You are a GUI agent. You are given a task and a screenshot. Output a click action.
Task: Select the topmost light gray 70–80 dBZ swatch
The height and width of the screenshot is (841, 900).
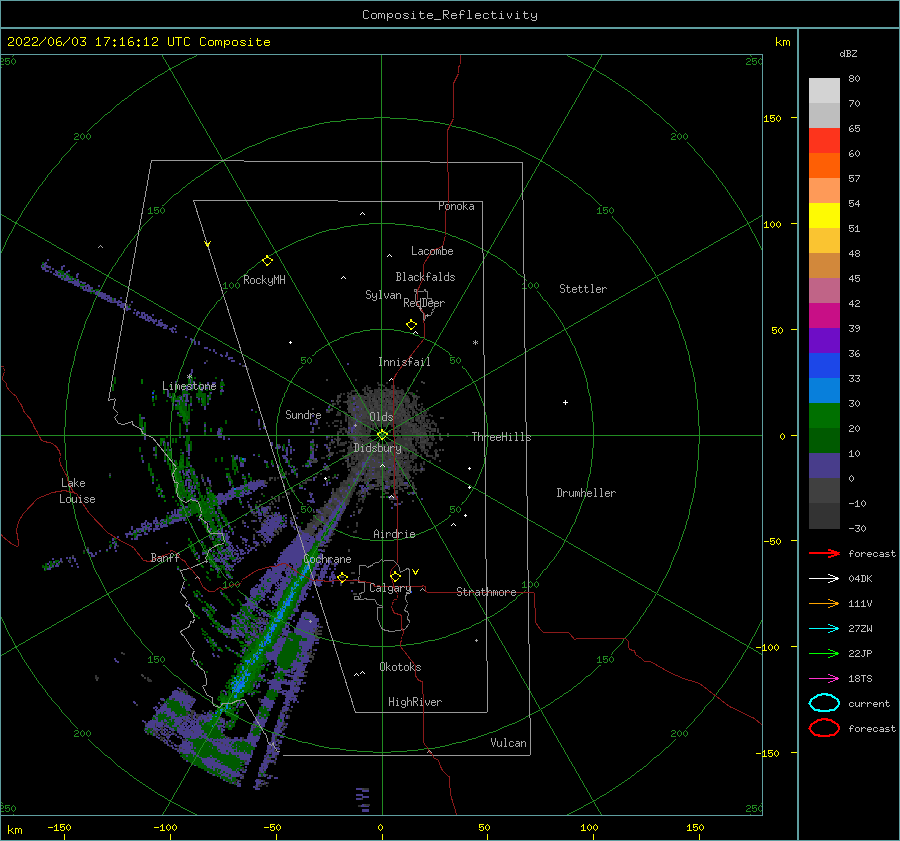pos(824,91)
